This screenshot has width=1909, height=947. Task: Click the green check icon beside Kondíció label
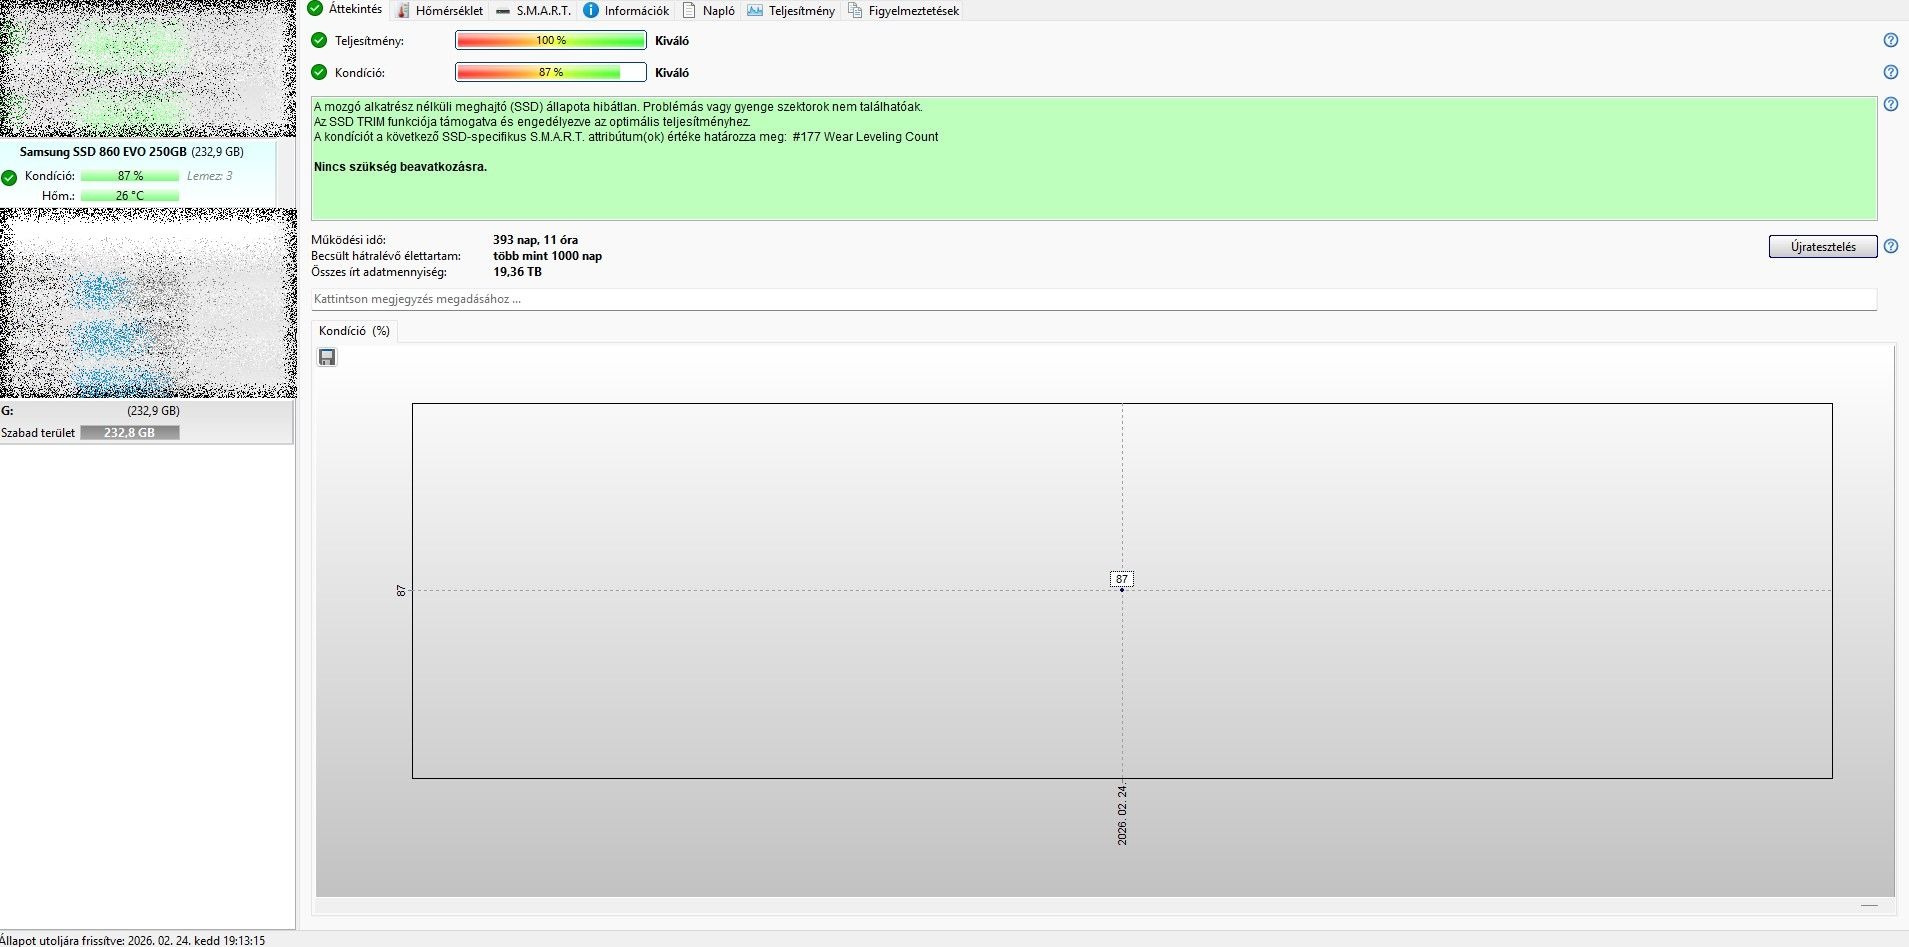click(319, 72)
